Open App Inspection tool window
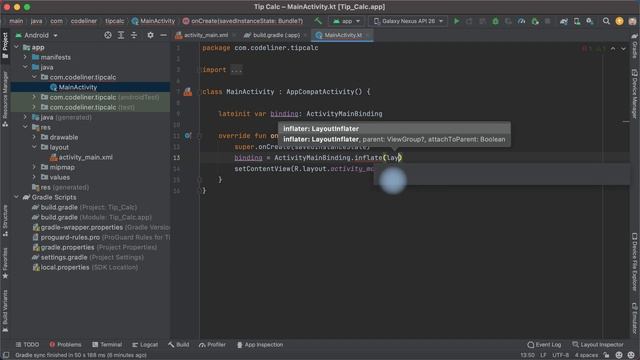 (260, 344)
